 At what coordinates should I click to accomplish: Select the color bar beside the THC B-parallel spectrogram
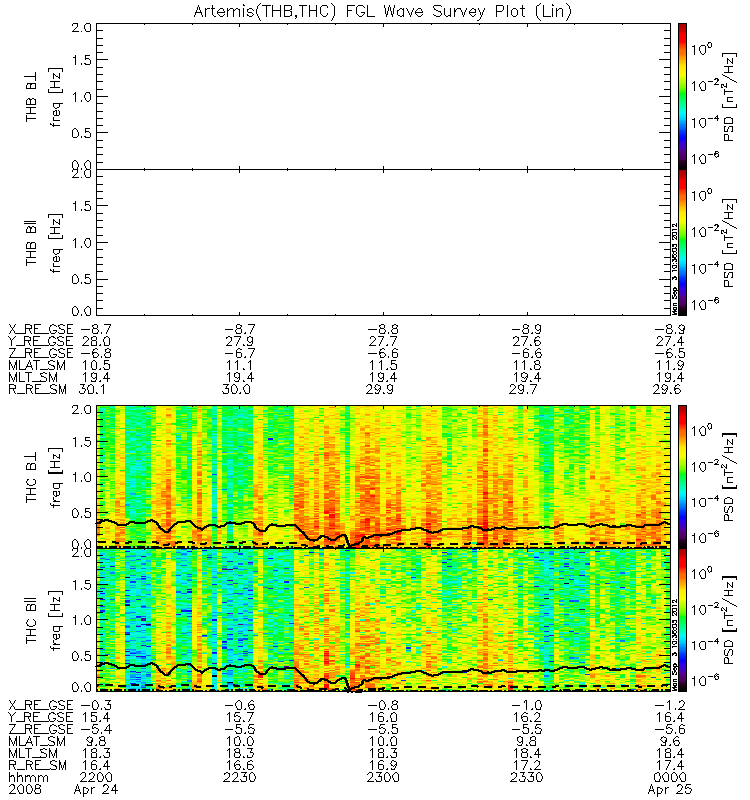click(x=682, y=620)
